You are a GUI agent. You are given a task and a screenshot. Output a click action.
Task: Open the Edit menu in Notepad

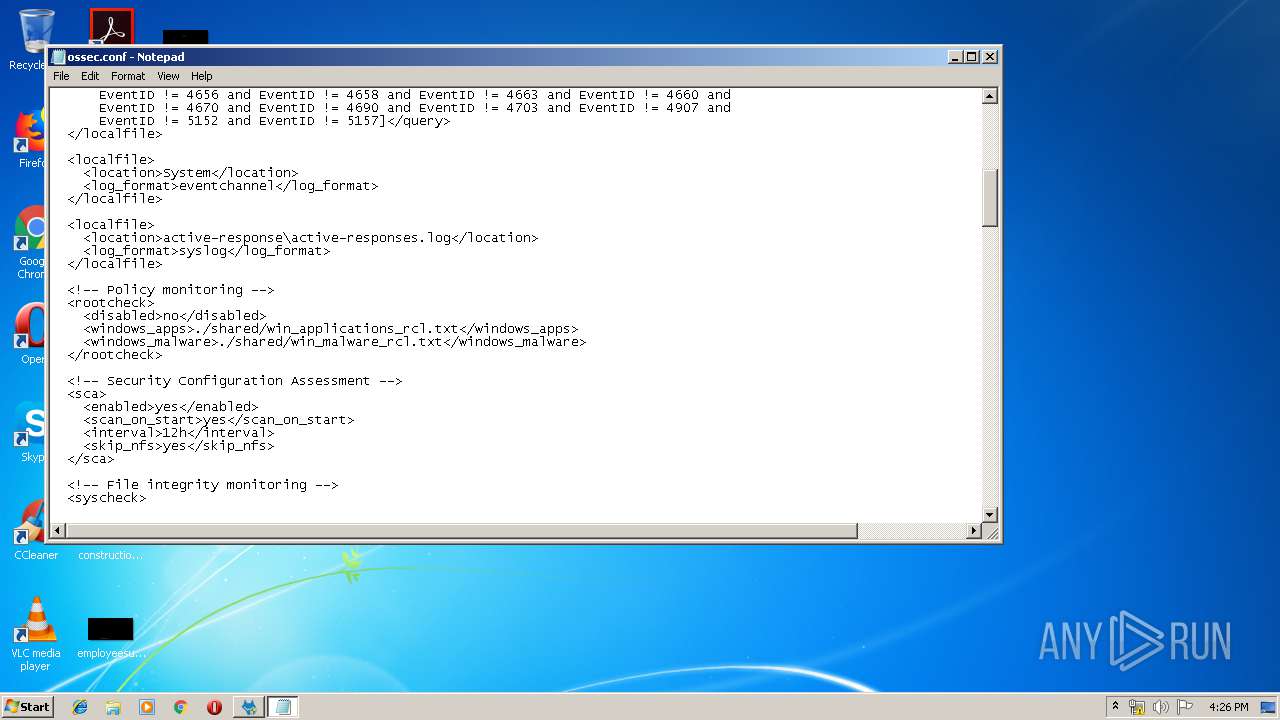click(90, 76)
